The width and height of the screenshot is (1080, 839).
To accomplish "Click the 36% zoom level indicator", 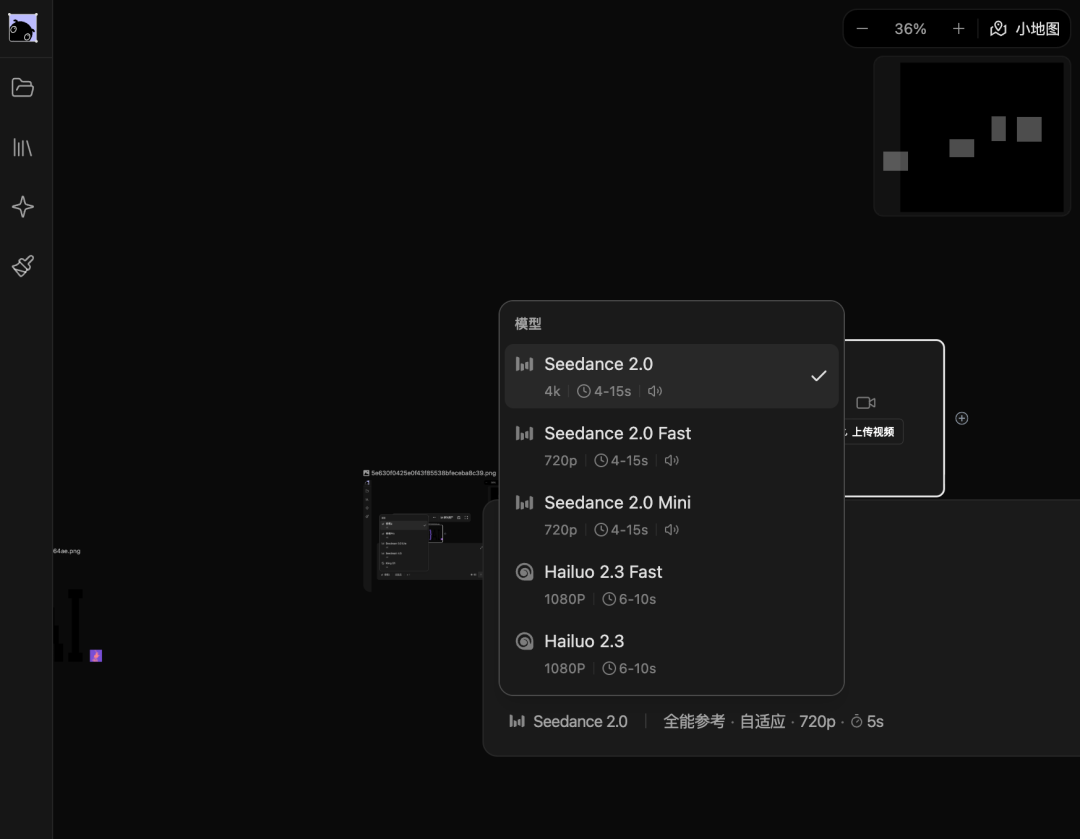I will tap(910, 29).
